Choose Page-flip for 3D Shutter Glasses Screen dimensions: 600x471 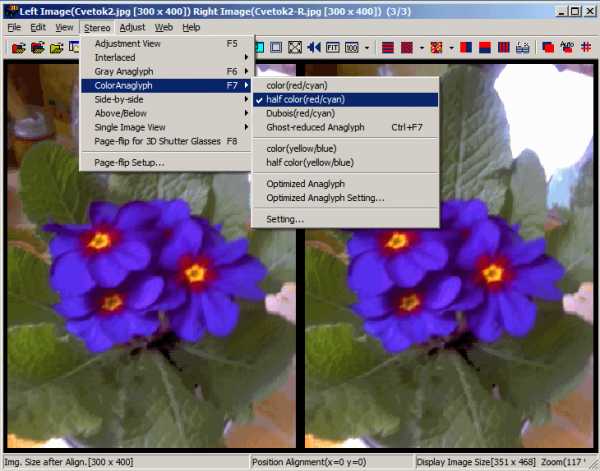166,141
